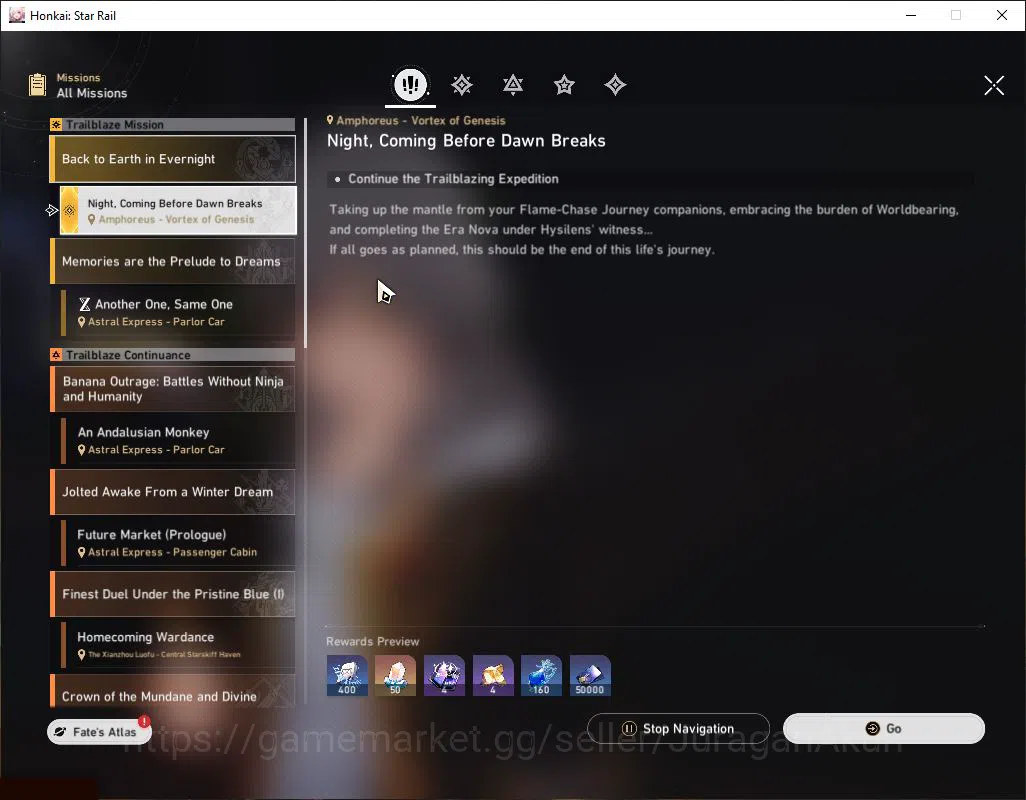This screenshot has width=1026, height=800.
Task: View the golden crystal reward showing 4
Action: click(x=493, y=676)
